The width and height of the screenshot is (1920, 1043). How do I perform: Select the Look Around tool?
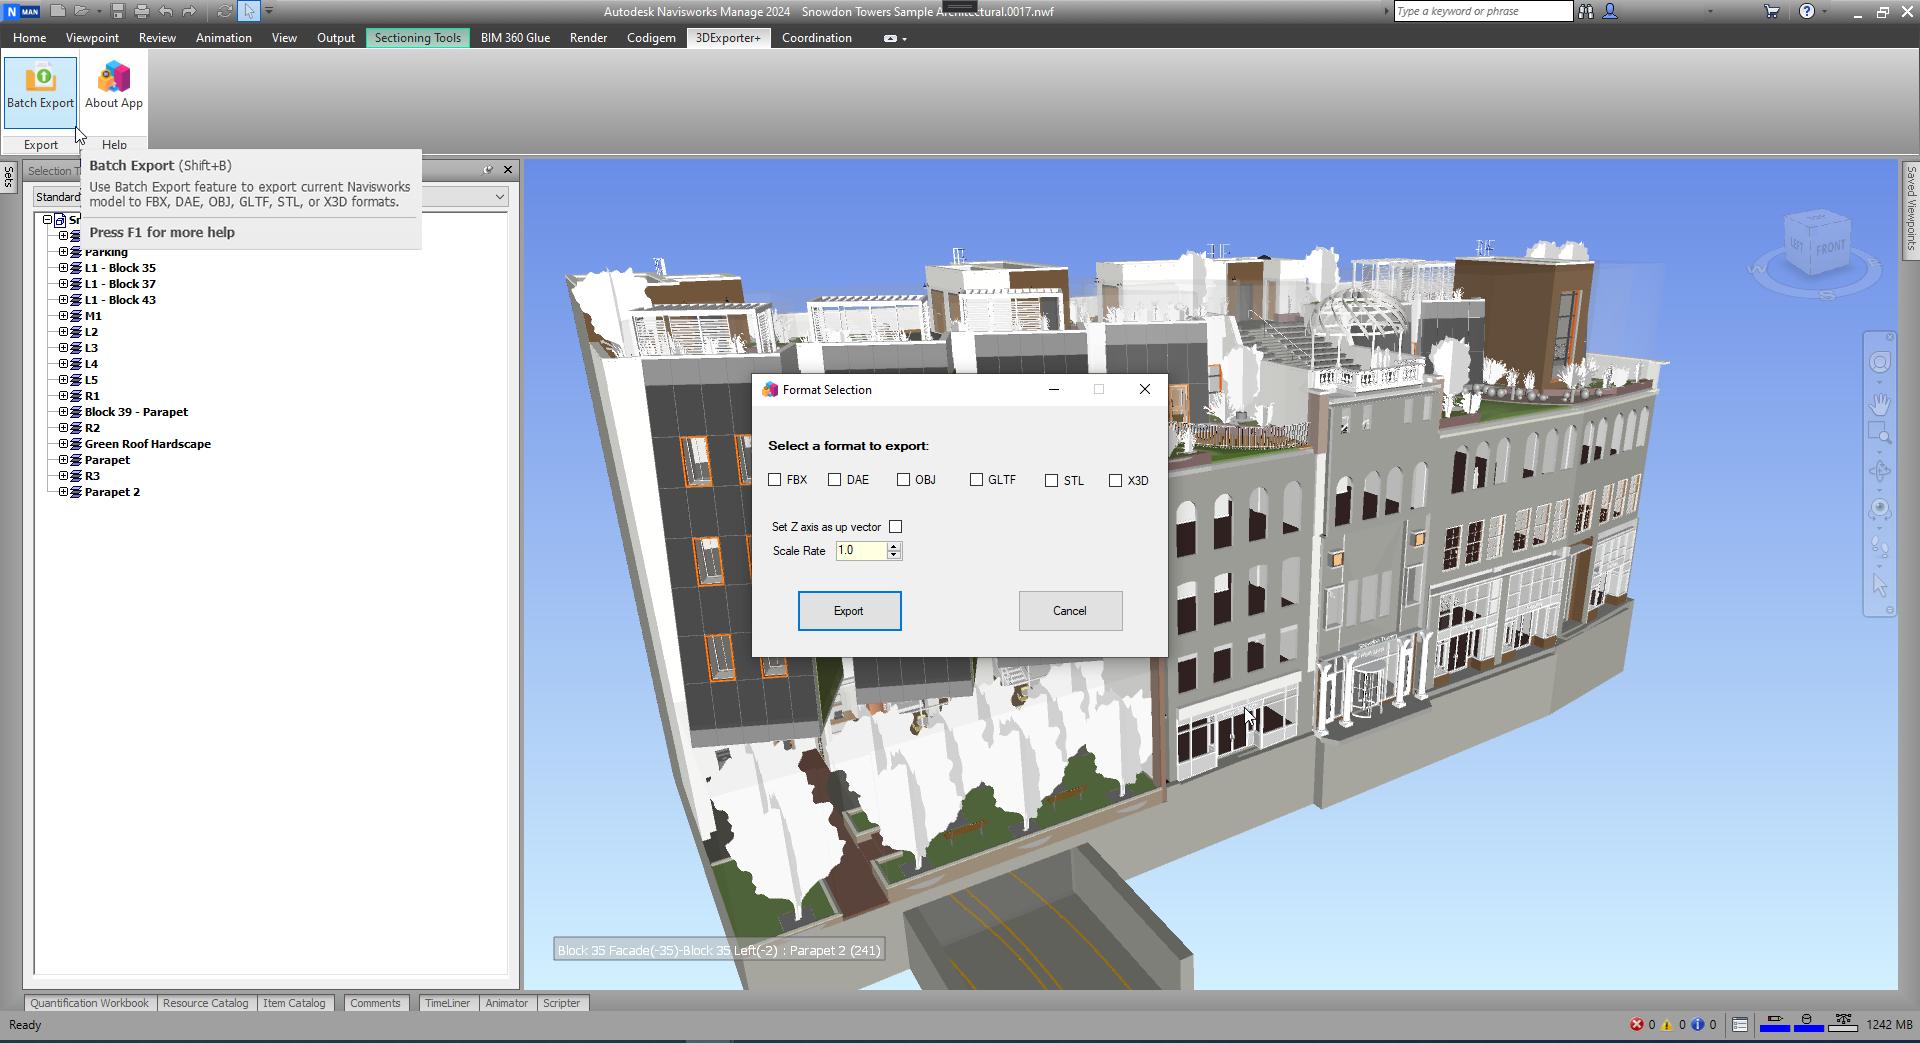coord(1880,509)
